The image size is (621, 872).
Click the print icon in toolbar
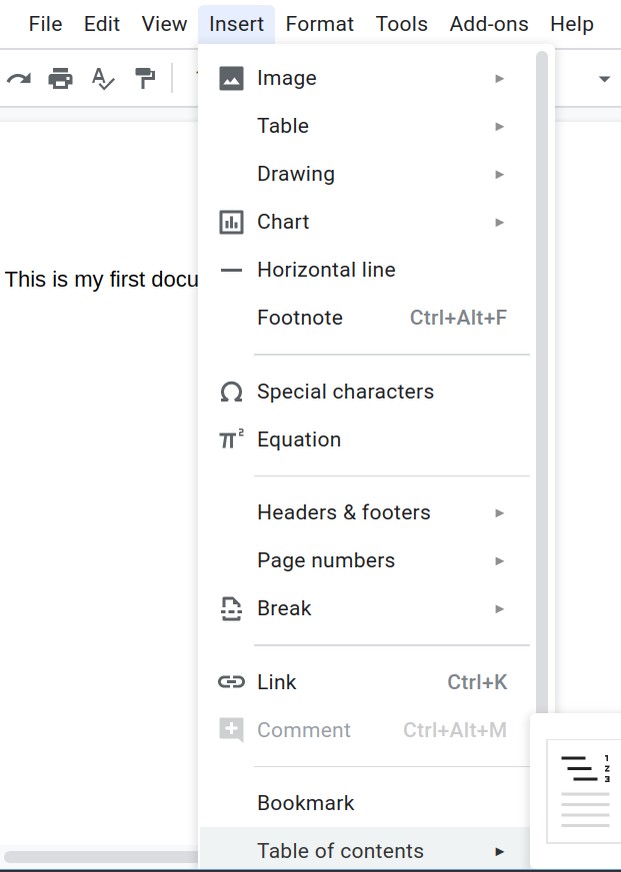pyautogui.click(x=61, y=78)
